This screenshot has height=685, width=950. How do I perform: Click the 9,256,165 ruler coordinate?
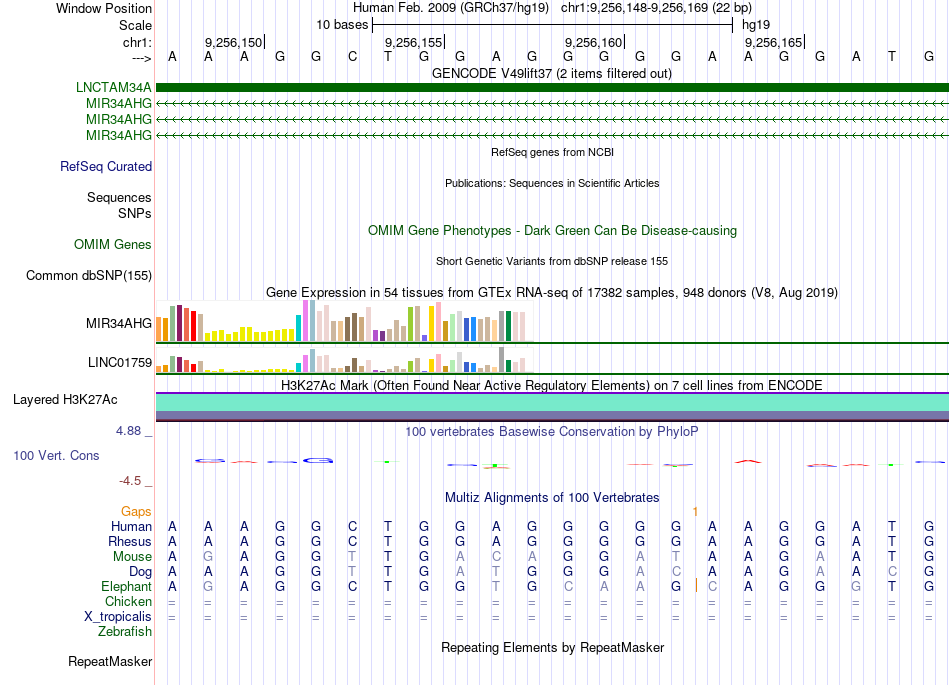pyautogui.click(x=773, y=42)
